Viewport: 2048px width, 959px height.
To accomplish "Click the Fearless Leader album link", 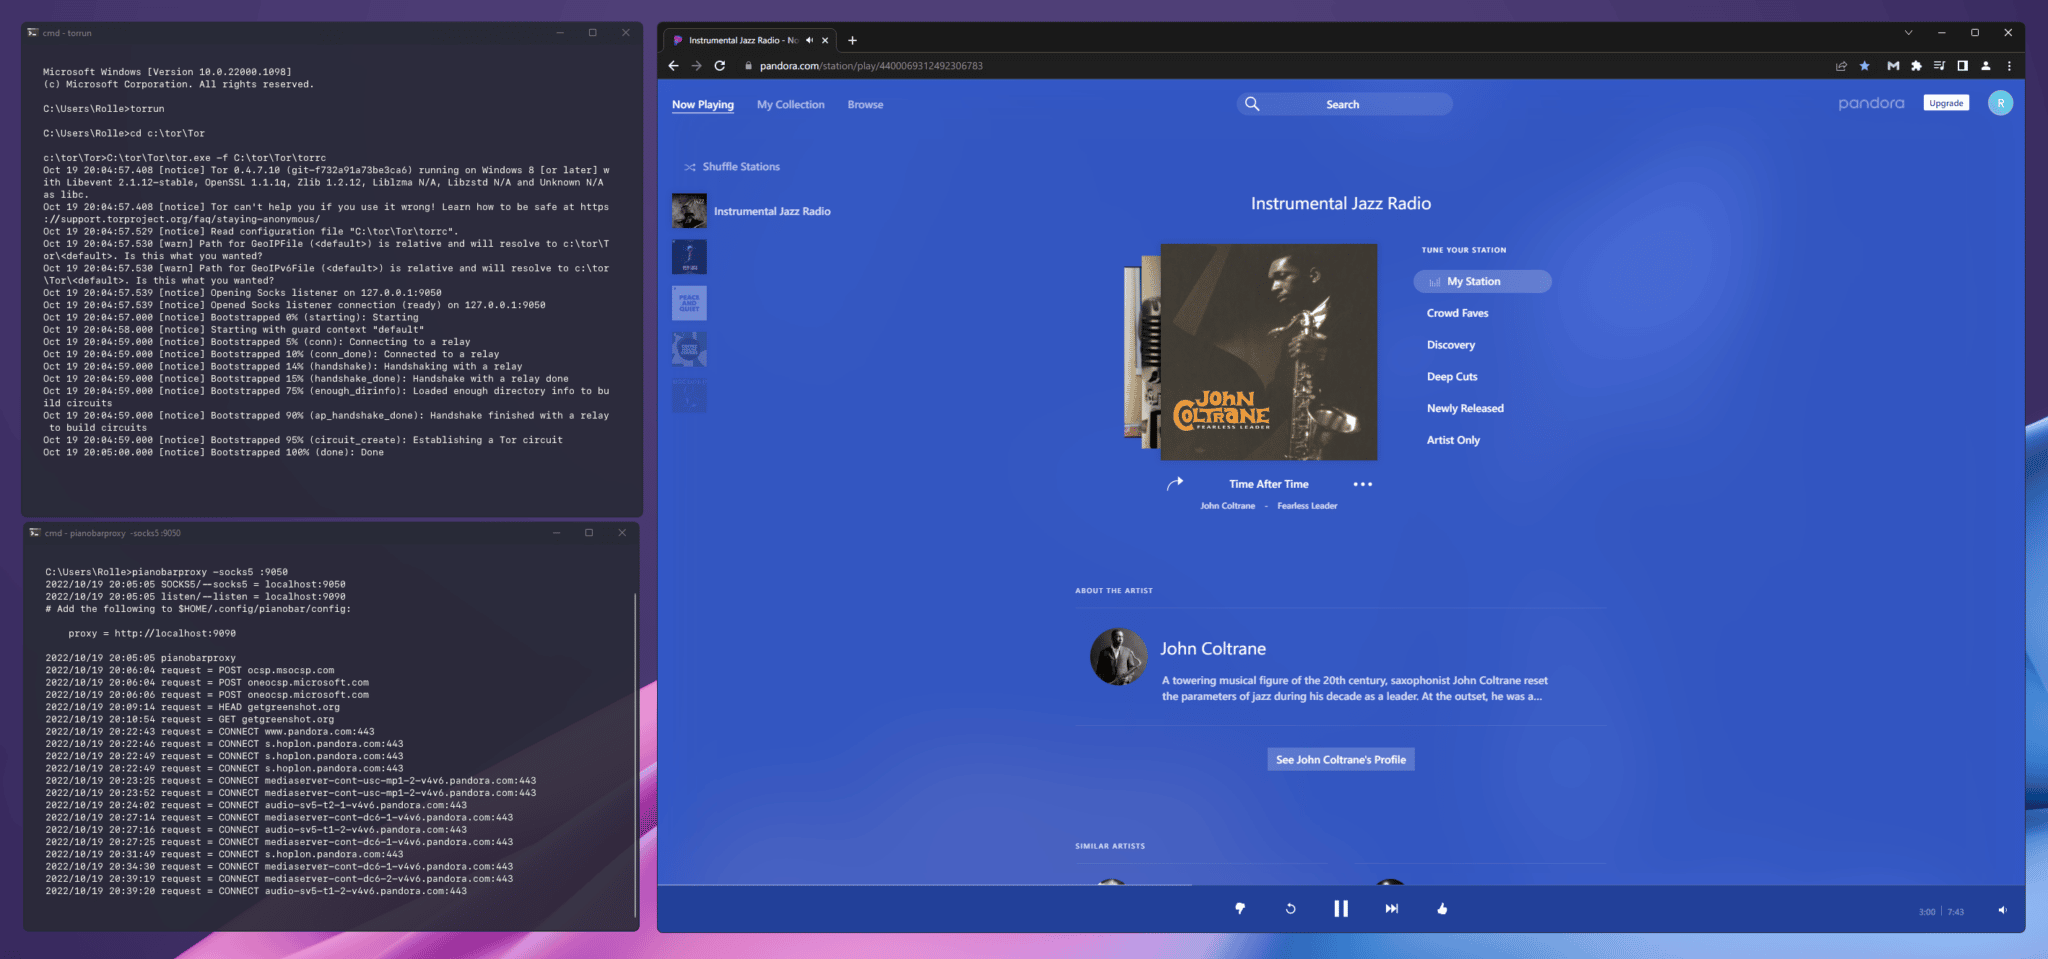I will tap(1307, 506).
